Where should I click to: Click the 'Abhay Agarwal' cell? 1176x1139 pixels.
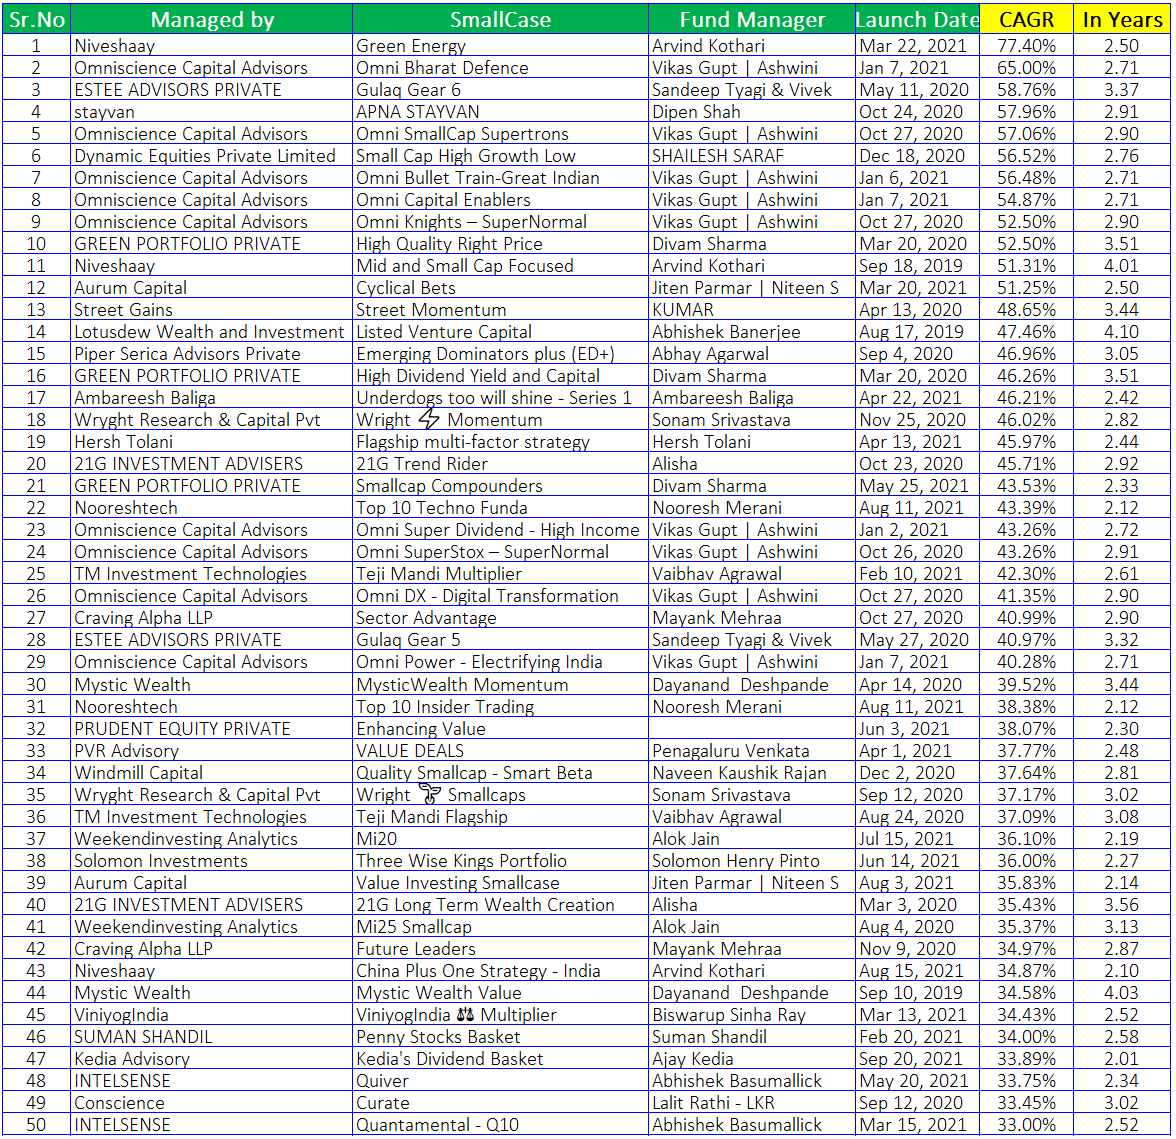[x=752, y=354]
